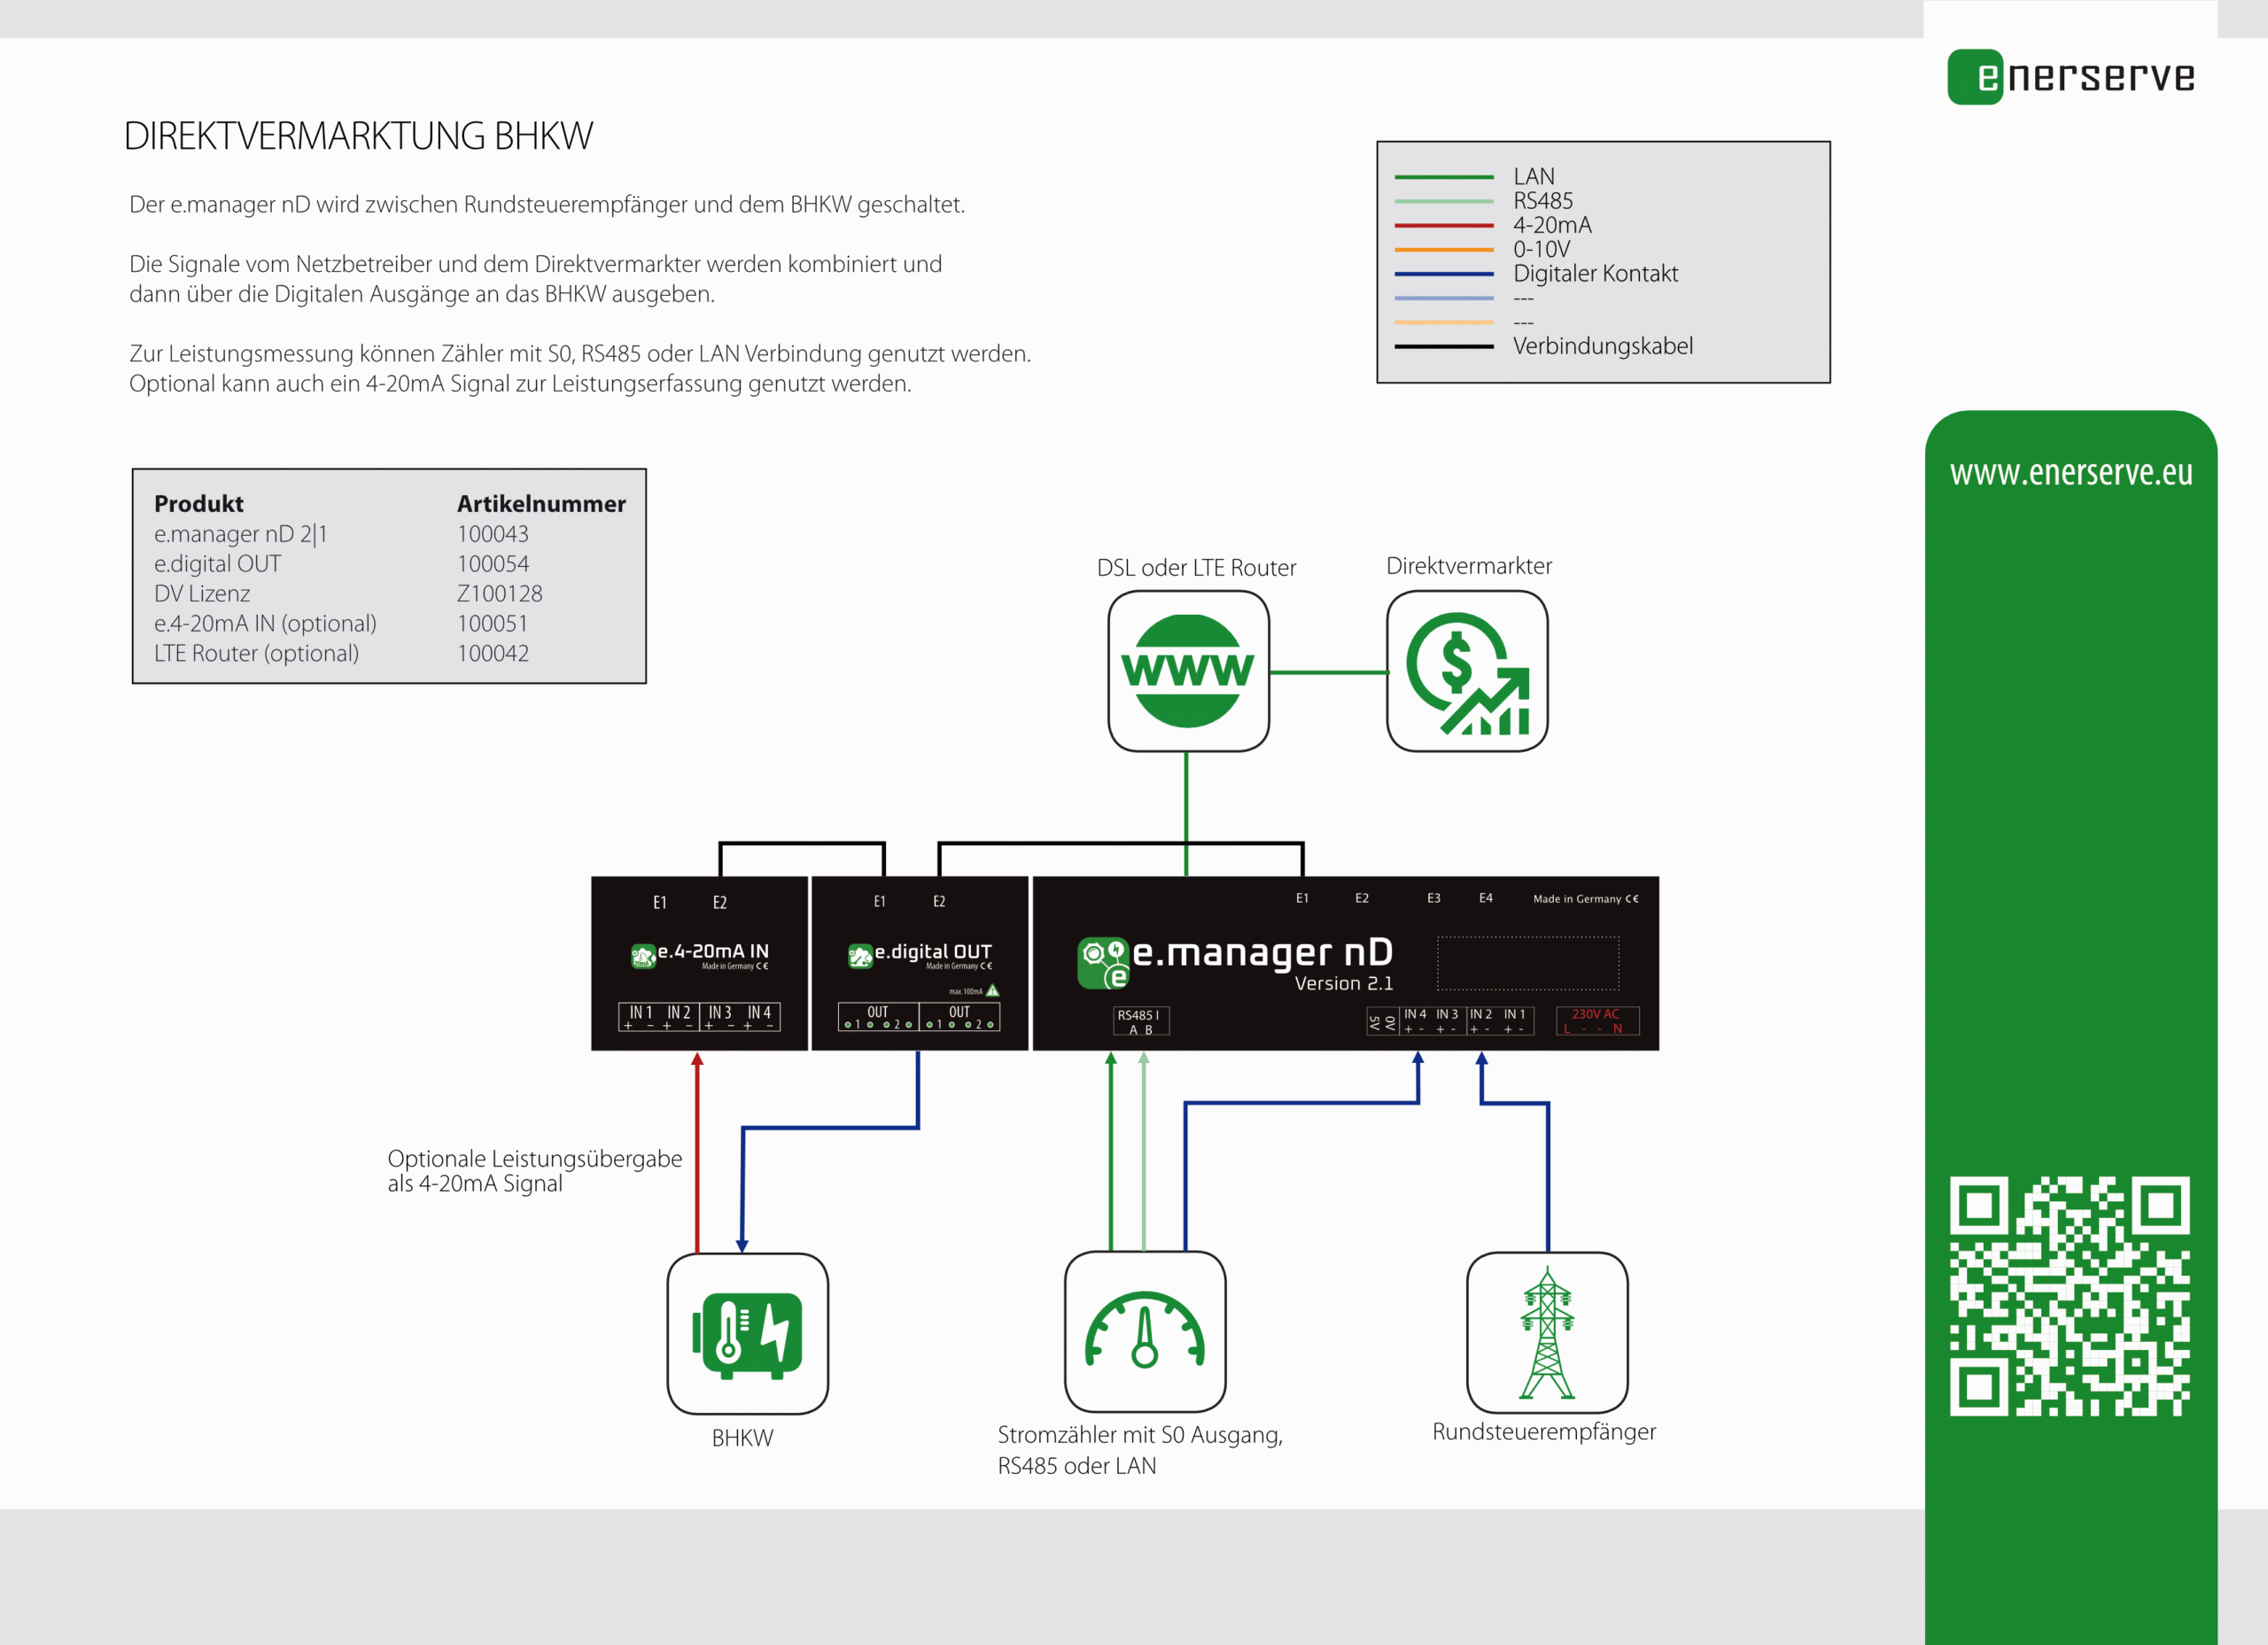Select article number 100043

click(493, 534)
